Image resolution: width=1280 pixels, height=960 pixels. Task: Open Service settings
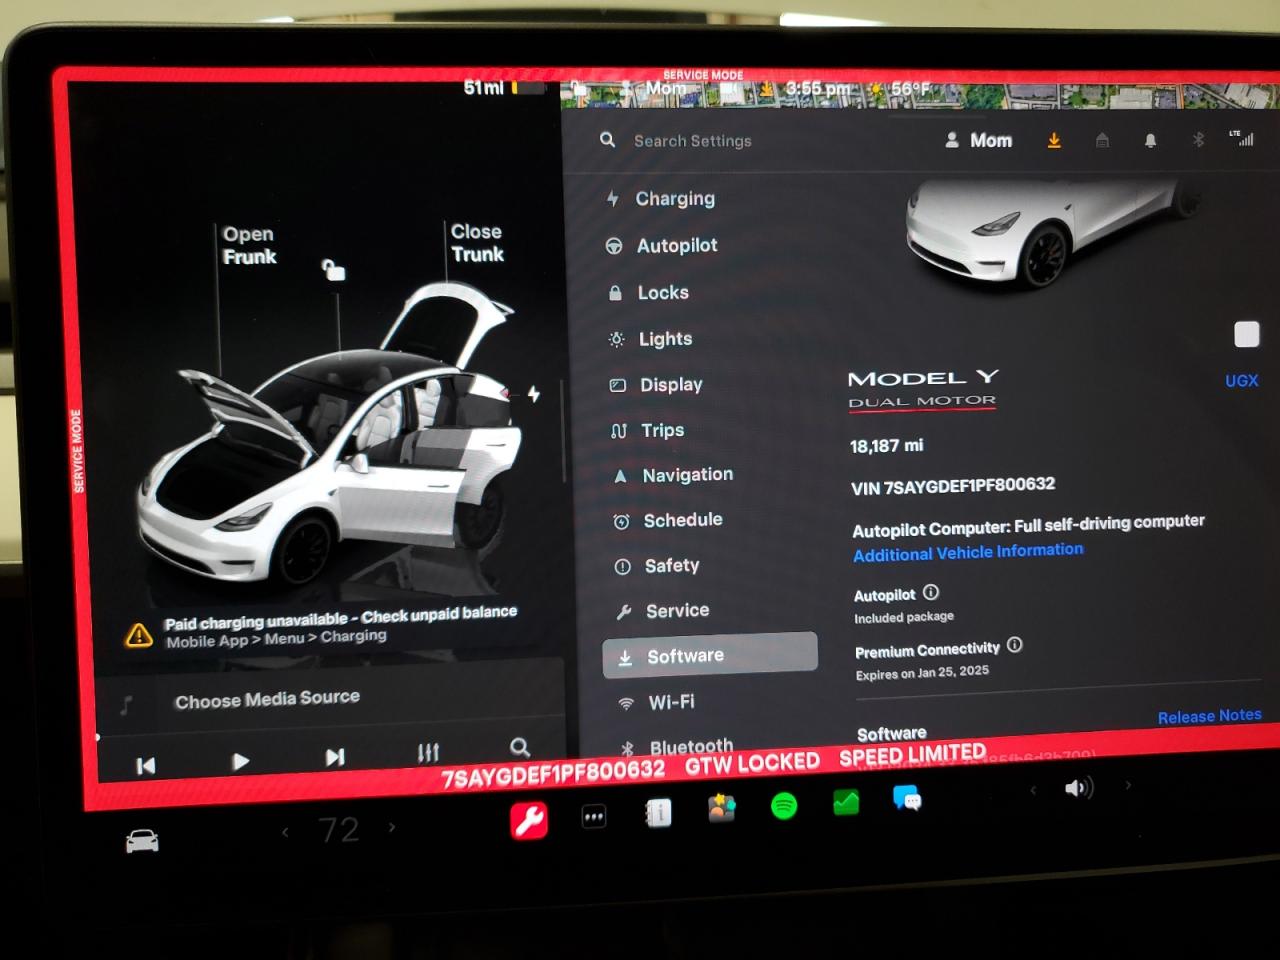point(677,611)
